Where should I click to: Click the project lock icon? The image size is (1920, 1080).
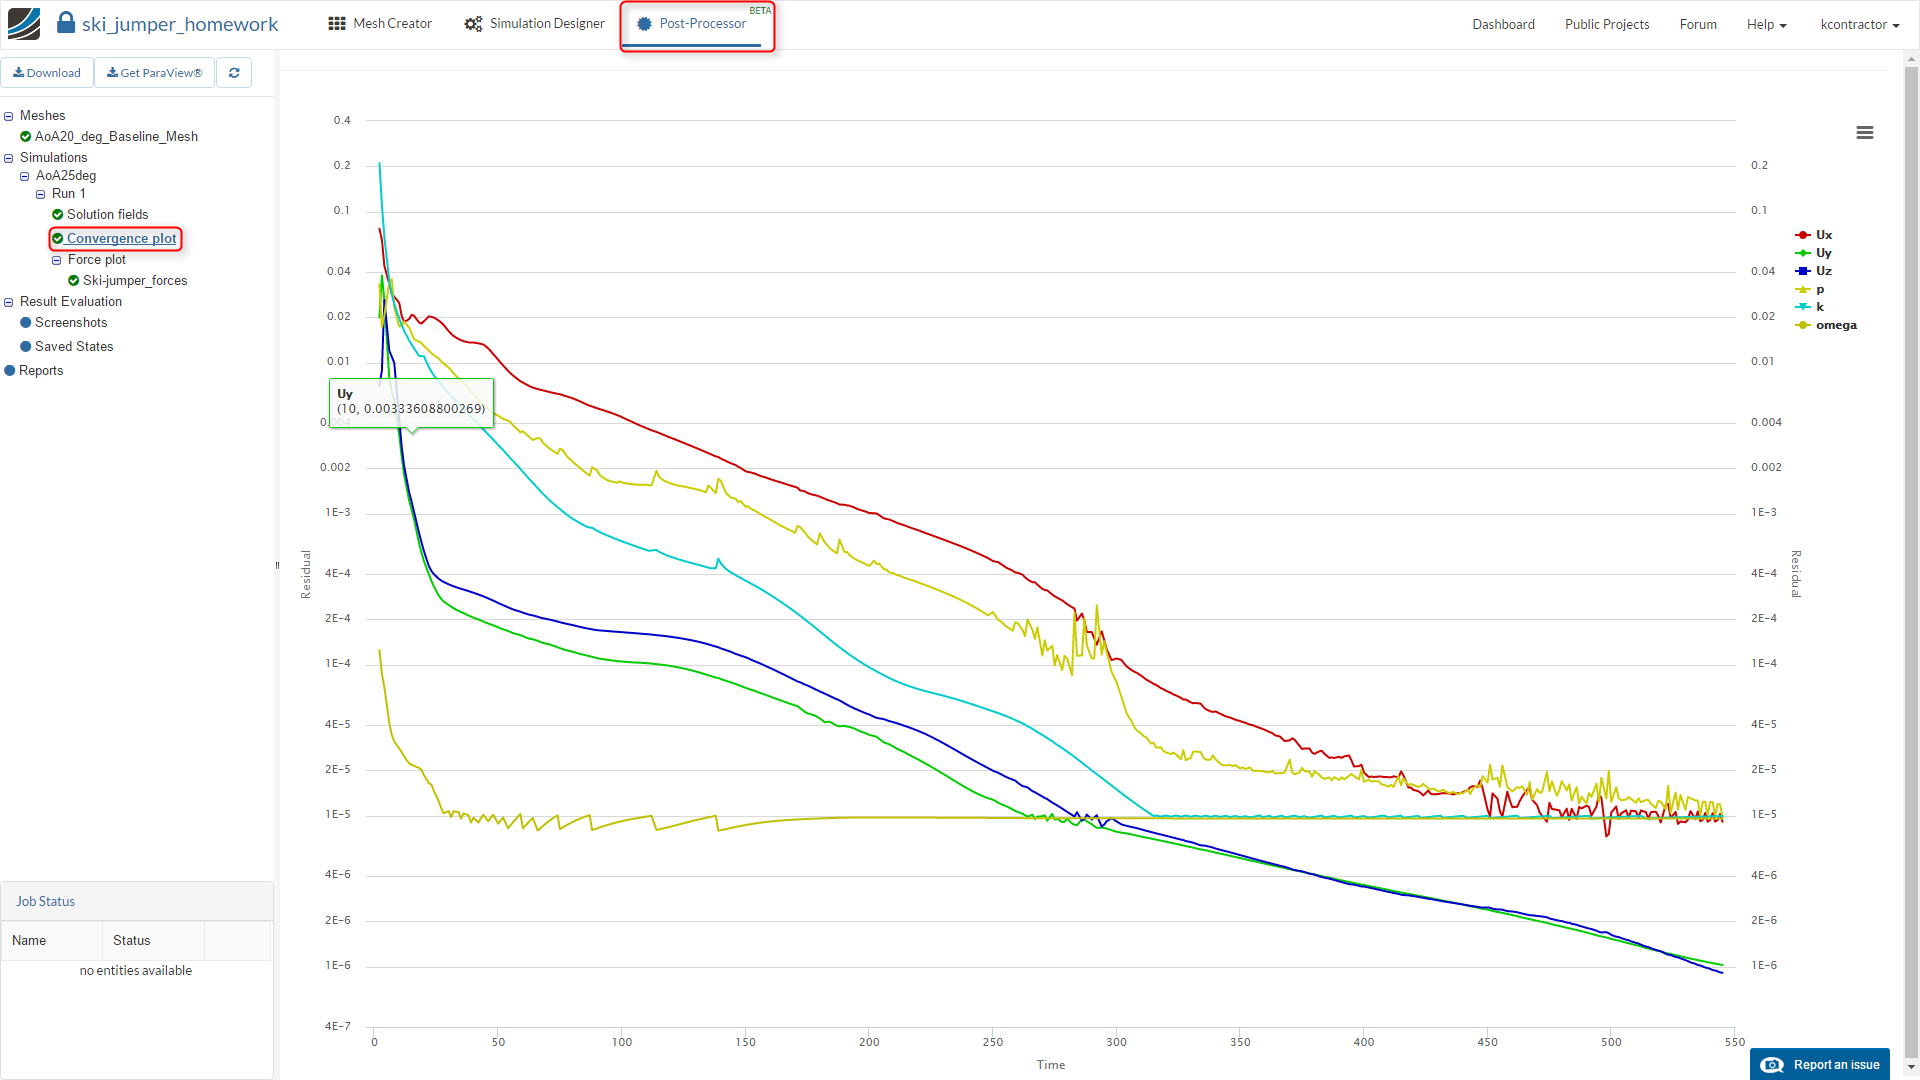[x=66, y=23]
